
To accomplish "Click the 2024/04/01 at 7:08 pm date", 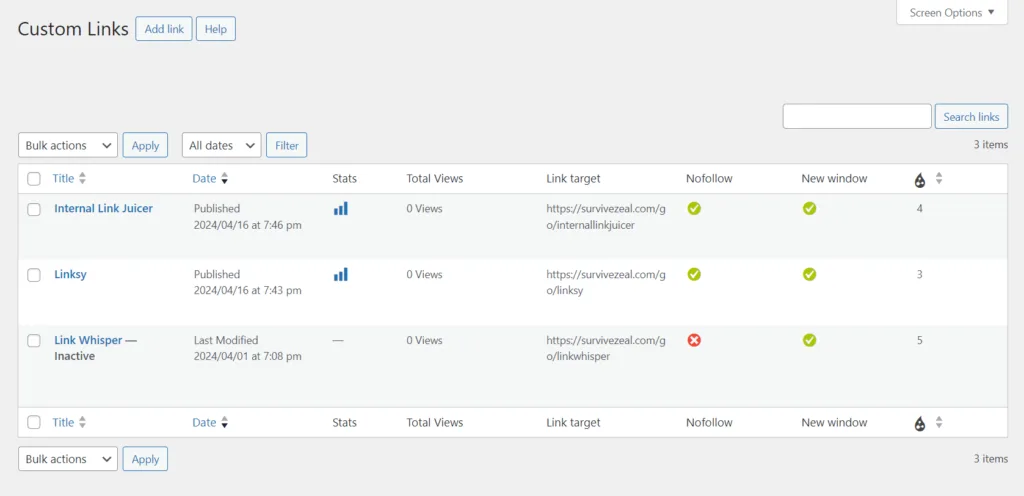I will tap(248, 357).
